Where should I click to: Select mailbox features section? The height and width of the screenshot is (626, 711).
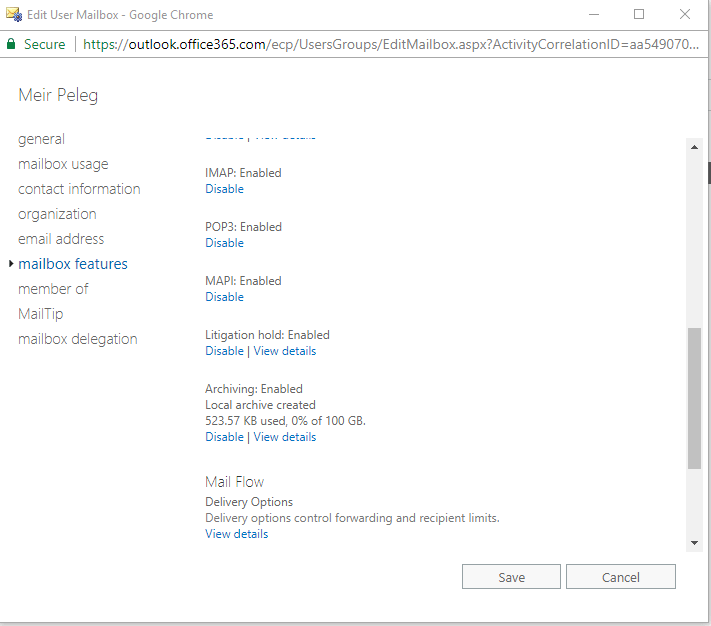click(x=73, y=264)
